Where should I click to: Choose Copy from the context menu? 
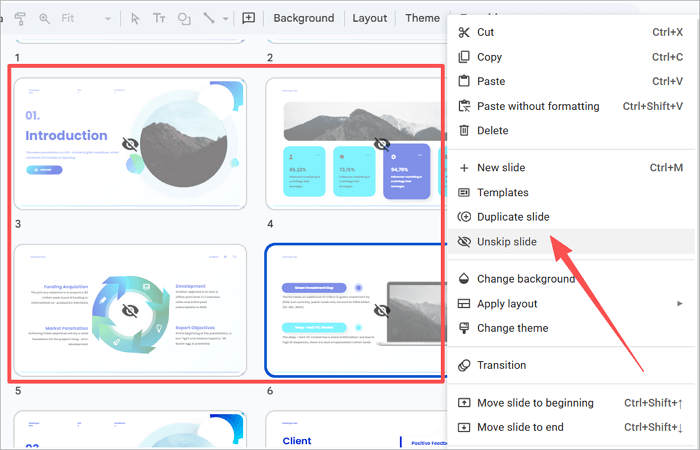point(571,57)
